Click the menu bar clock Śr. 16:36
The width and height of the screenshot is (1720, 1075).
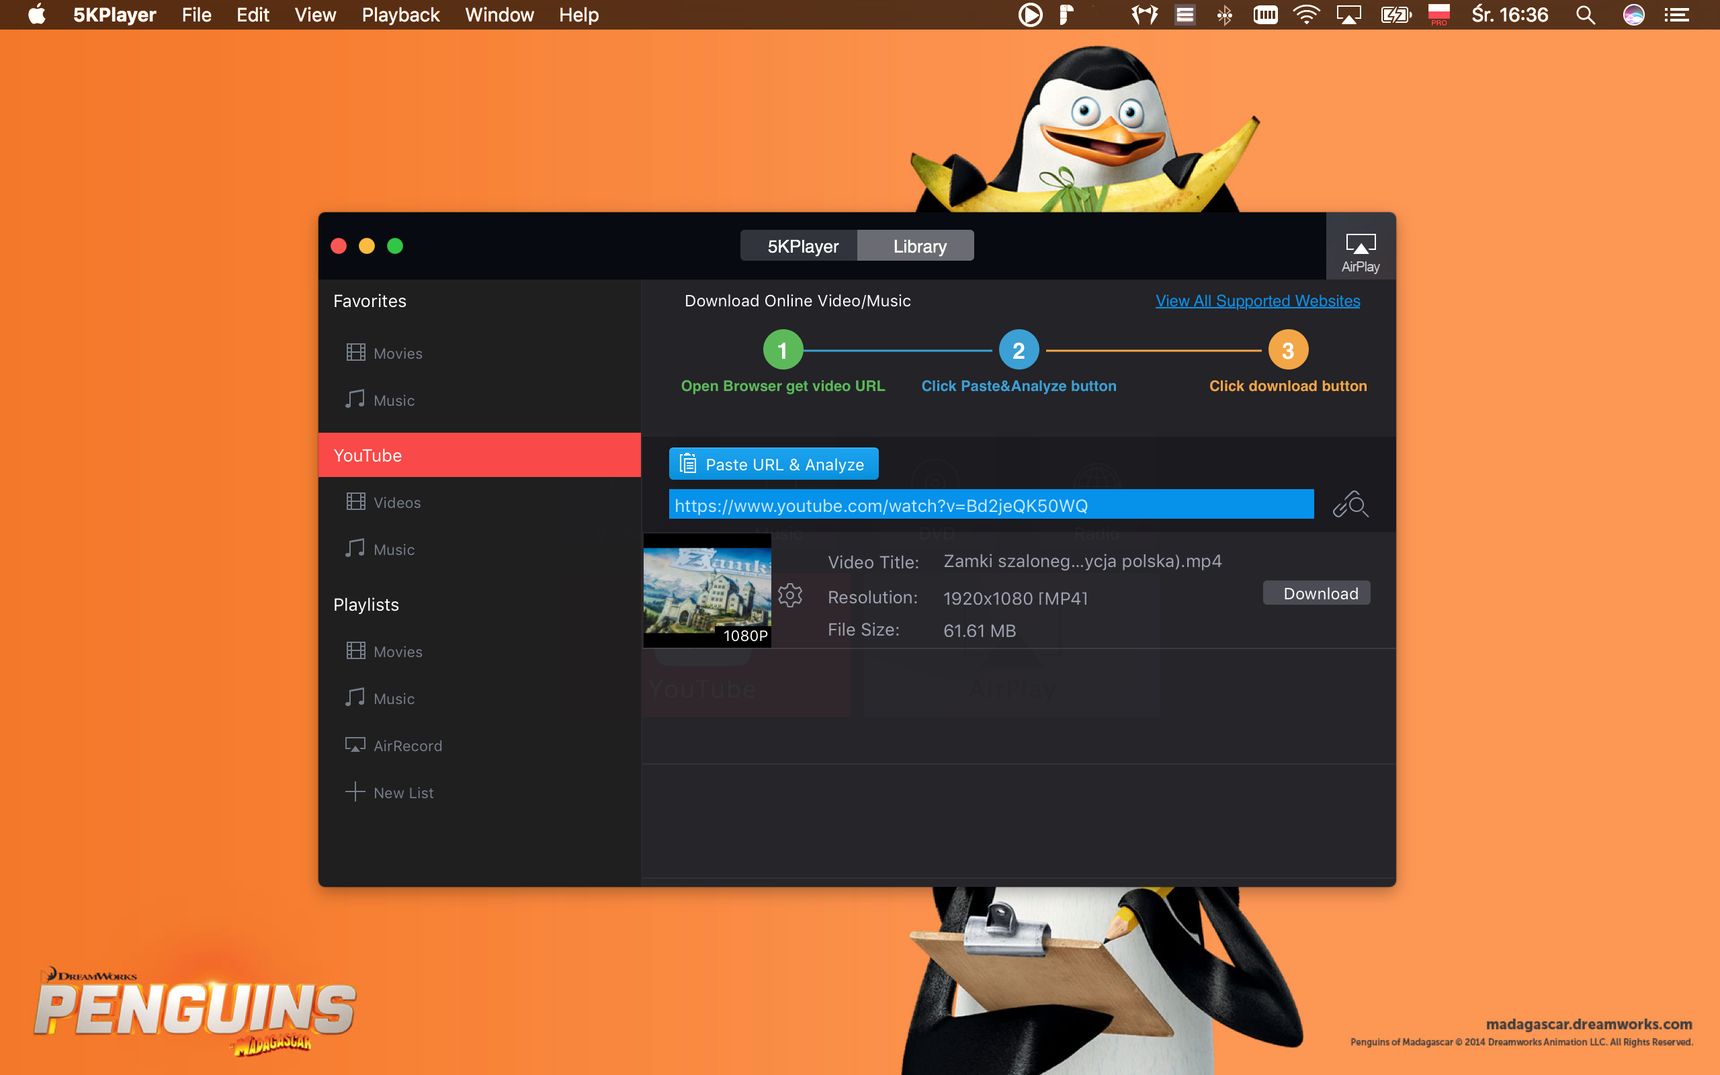pos(1509,15)
